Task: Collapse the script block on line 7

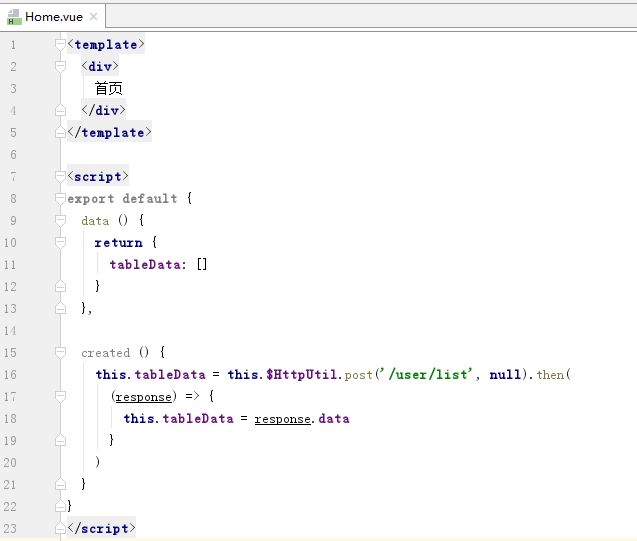Action: point(60,176)
